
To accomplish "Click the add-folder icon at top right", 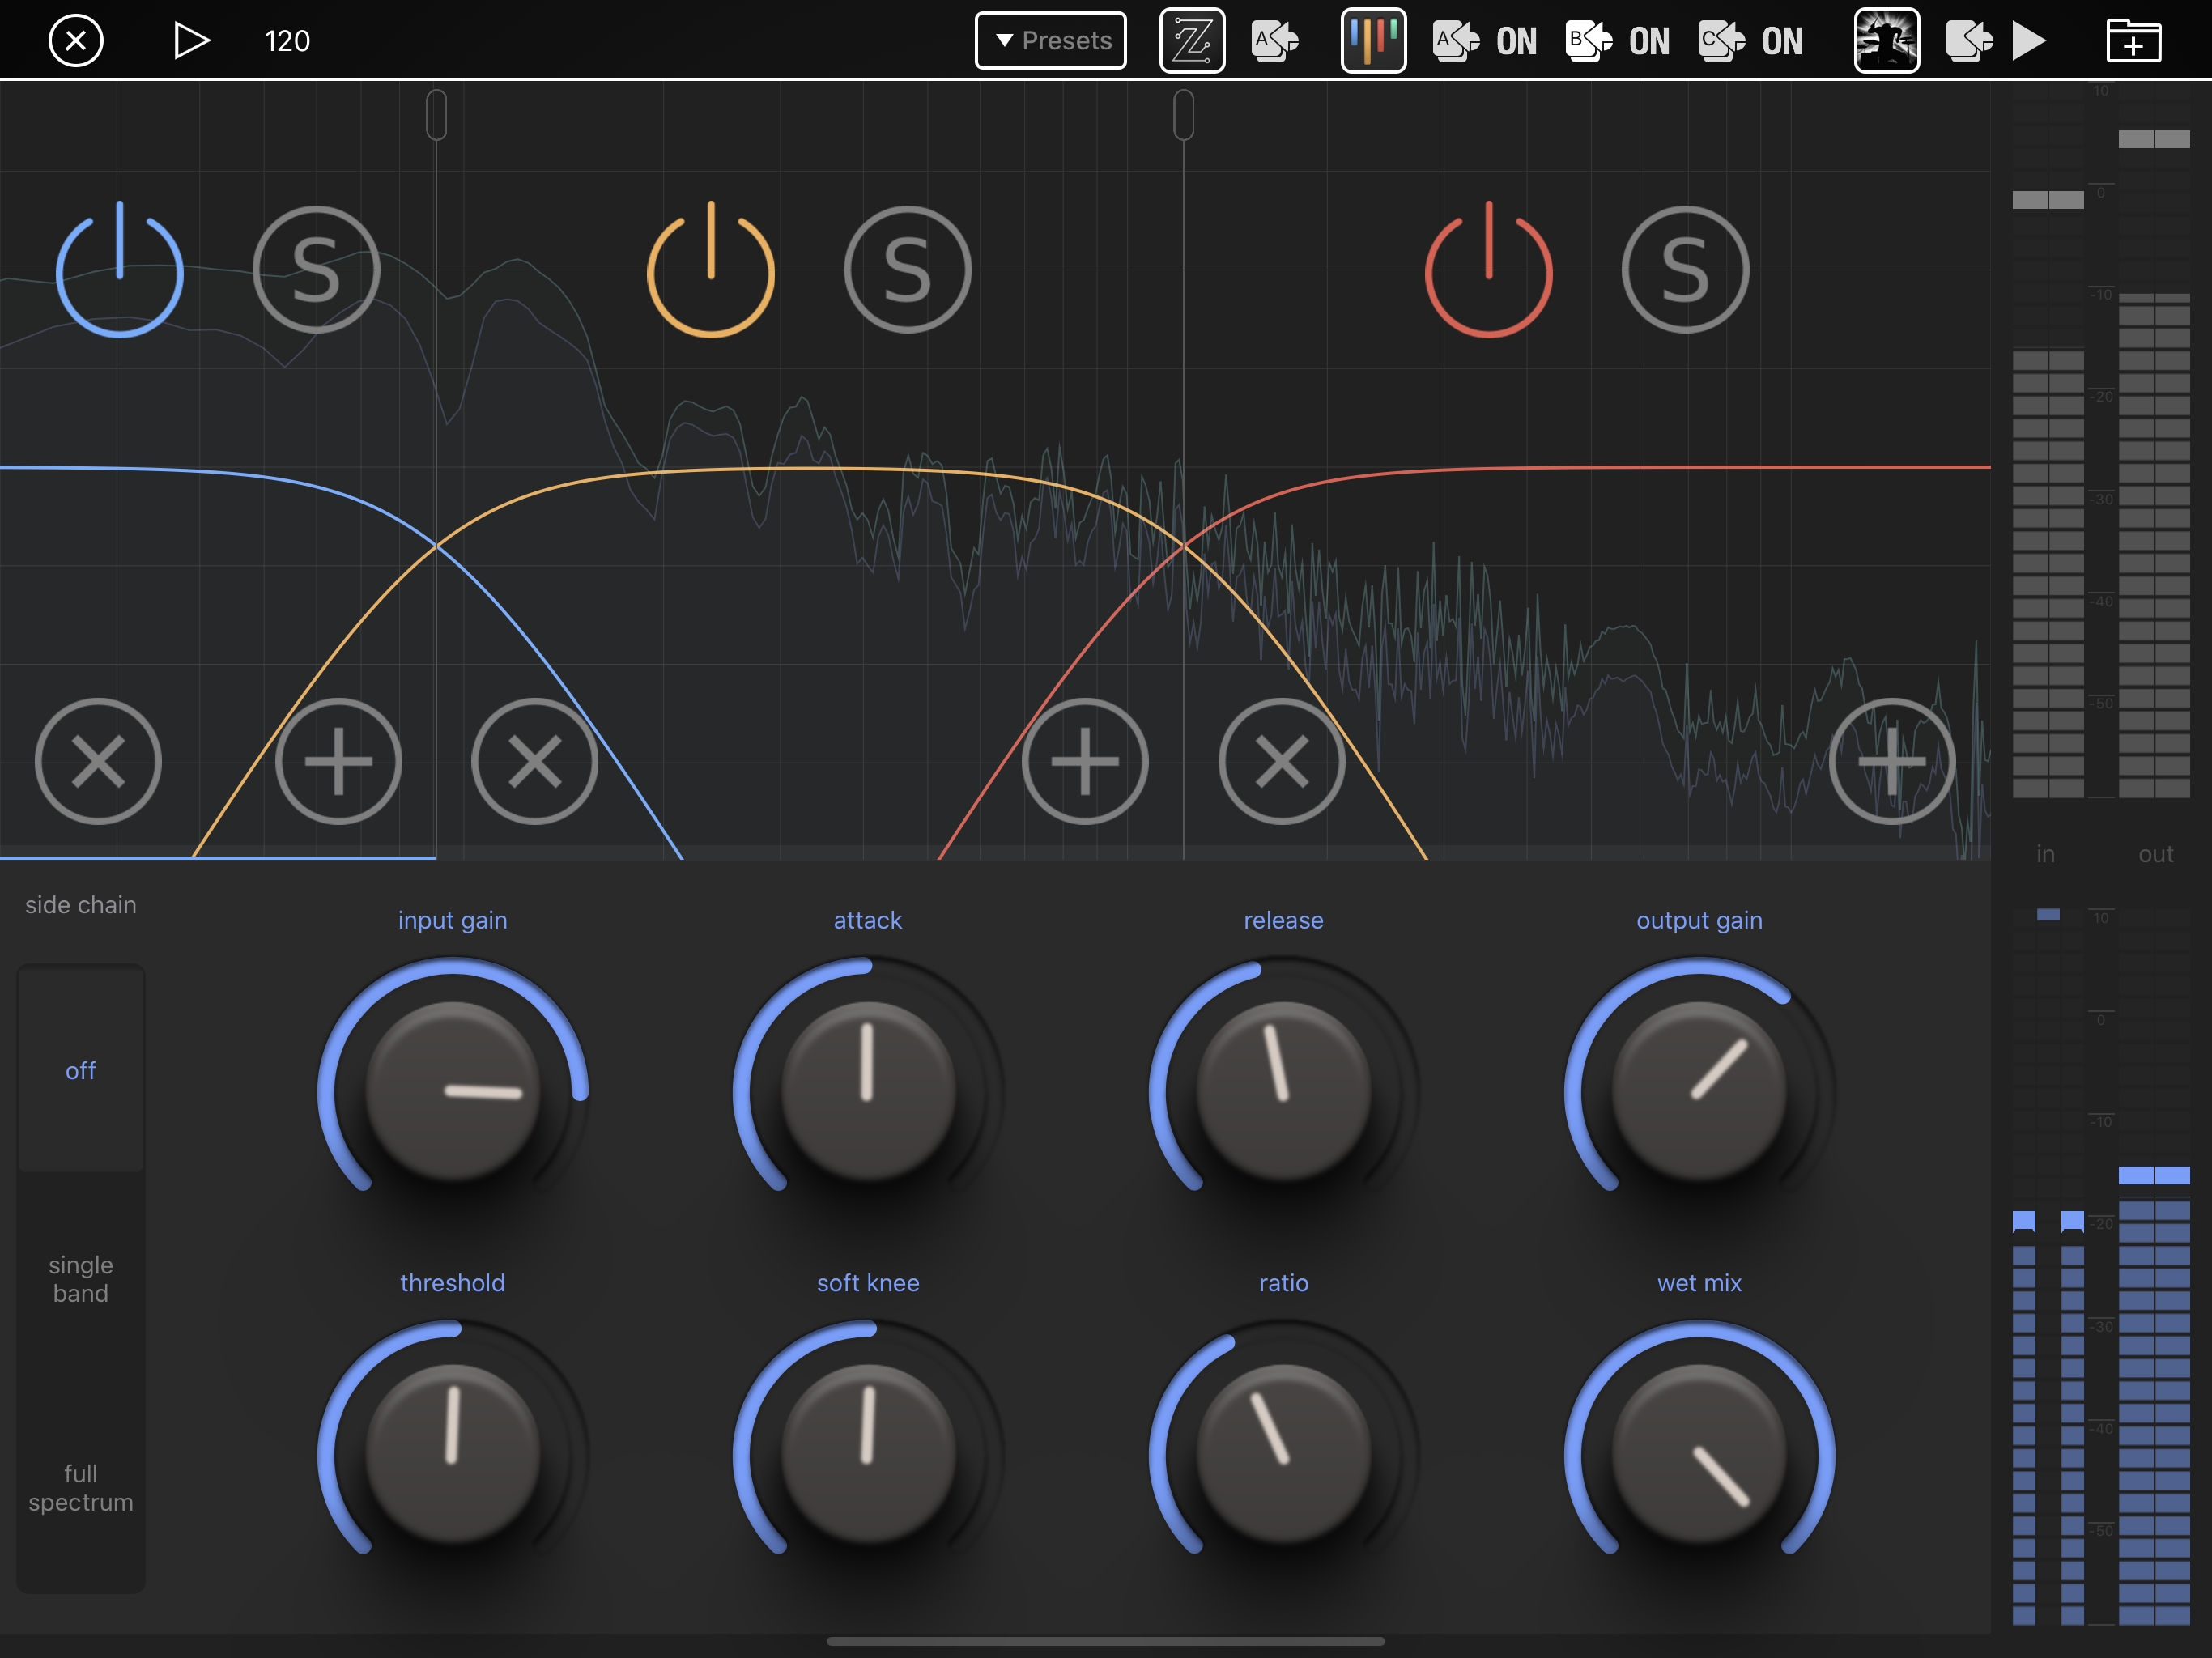I will click(2133, 41).
